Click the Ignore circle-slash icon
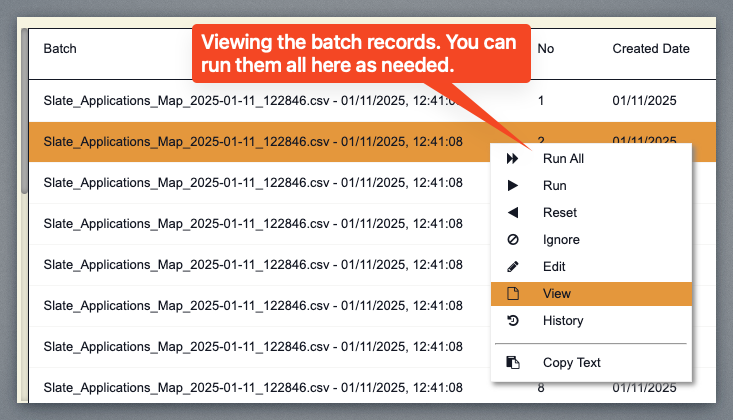Screen dimensions: 733x420 coord(513,239)
